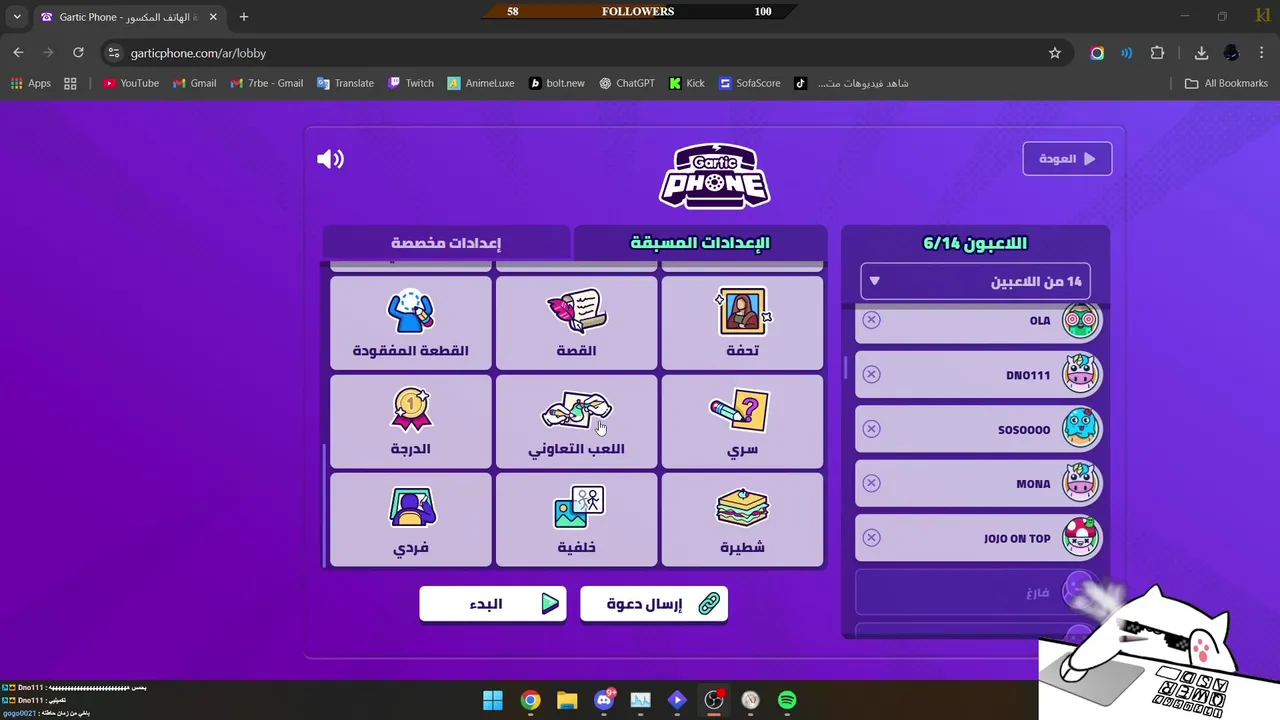
Task: Open ChatGPT bookmark
Action: tap(627, 83)
